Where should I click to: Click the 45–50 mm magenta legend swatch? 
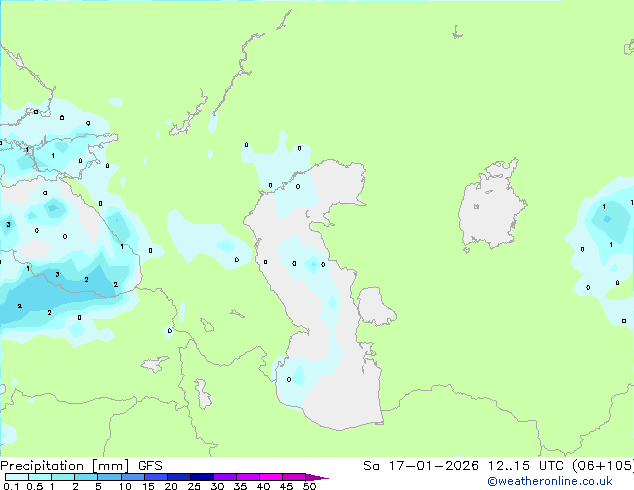pos(294,477)
